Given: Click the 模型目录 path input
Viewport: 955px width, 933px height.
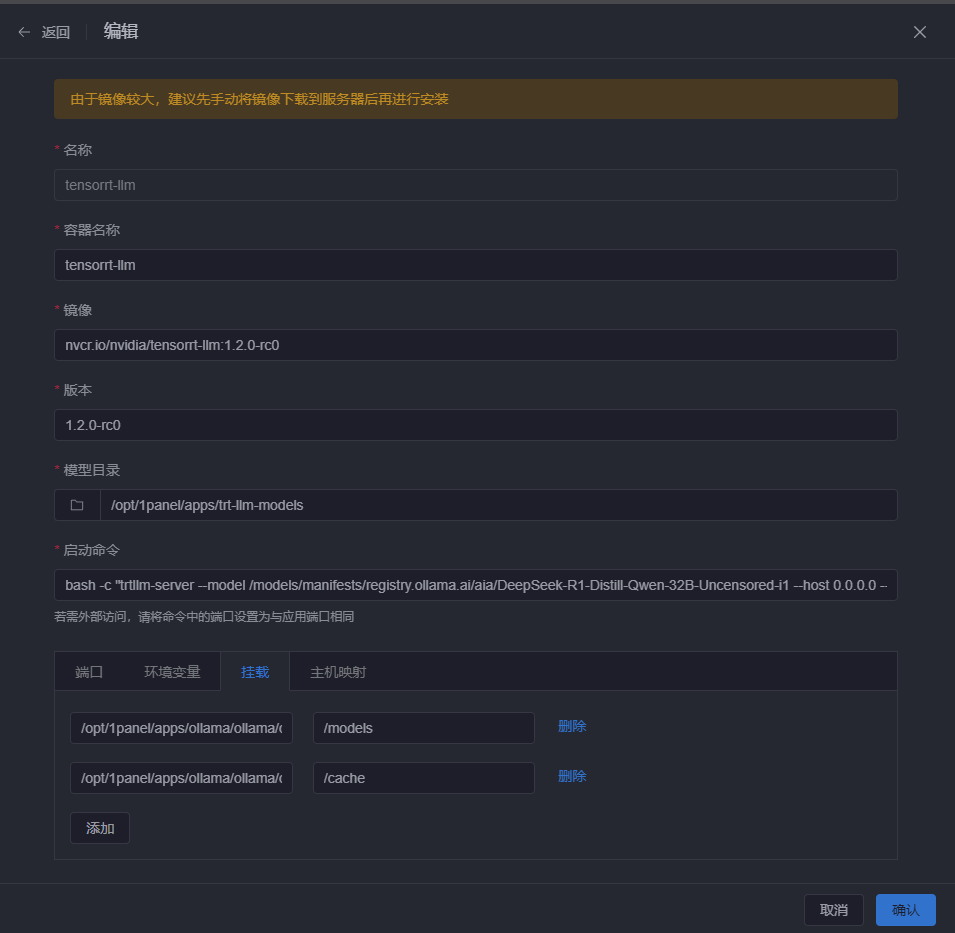Looking at the screenshot, I should click(497, 505).
